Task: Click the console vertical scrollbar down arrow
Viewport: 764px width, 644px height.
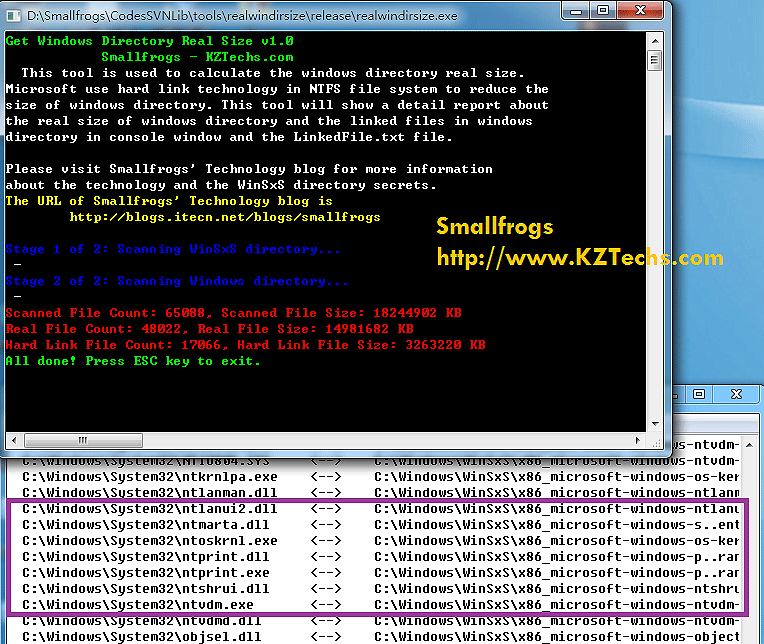Action: pyautogui.click(x=654, y=424)
